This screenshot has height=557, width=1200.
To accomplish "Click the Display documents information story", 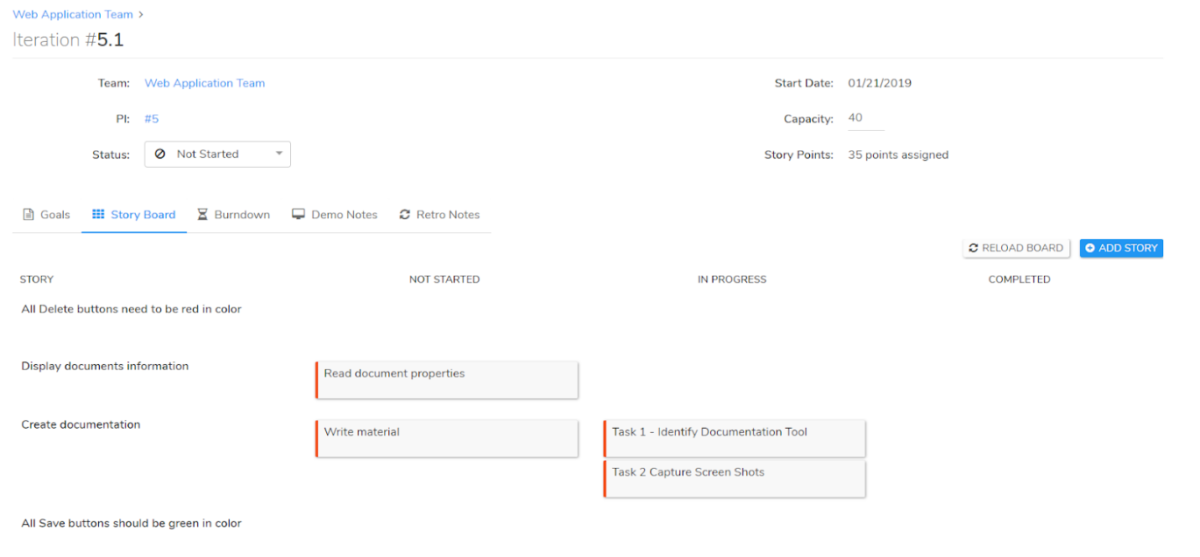I will pyautogui.click(x=105, y=367).
